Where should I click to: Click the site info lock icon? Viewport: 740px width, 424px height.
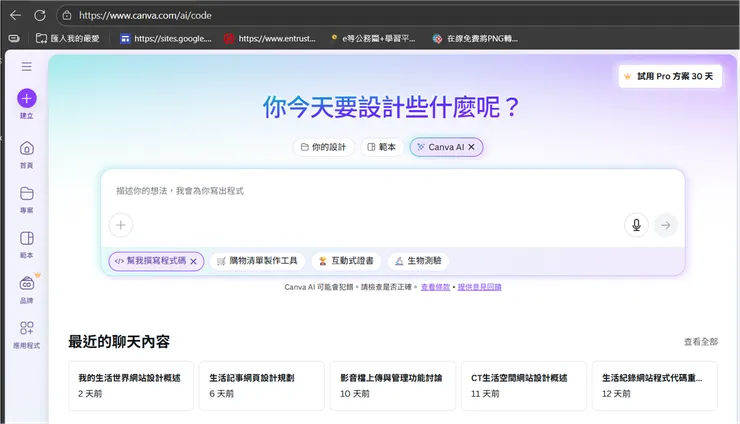[x=67, y=16]
